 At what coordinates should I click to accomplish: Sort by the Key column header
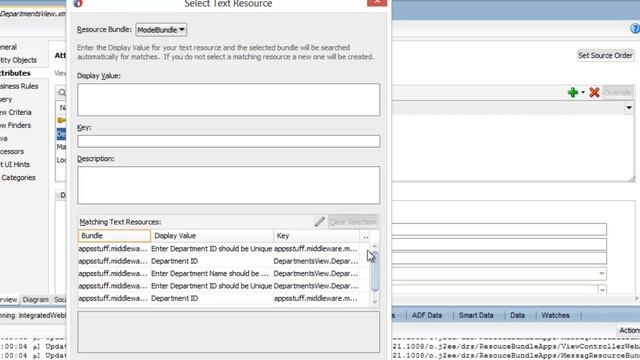point(316,236)
